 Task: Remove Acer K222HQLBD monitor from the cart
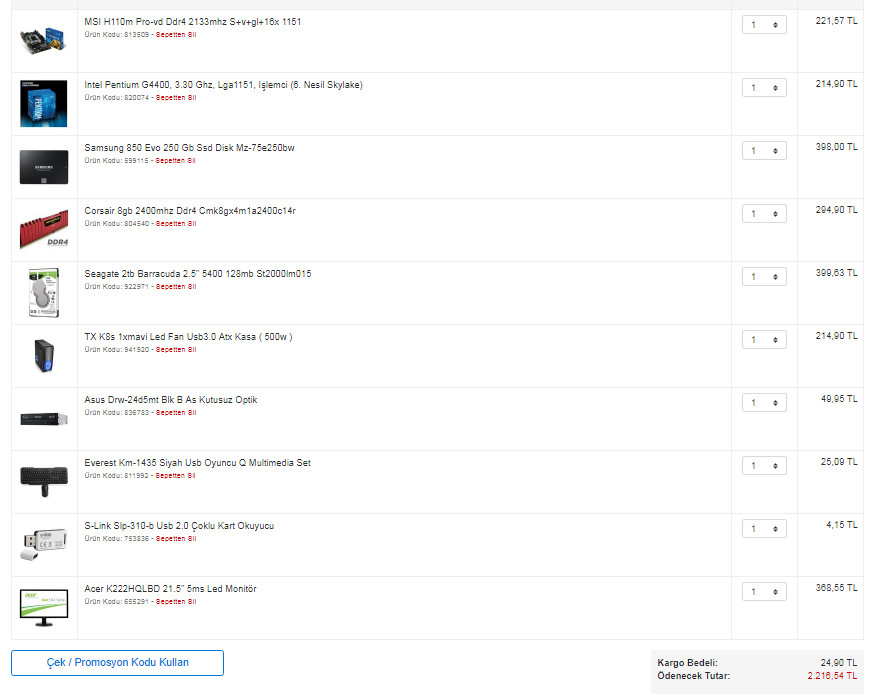[x=176, y=601]
